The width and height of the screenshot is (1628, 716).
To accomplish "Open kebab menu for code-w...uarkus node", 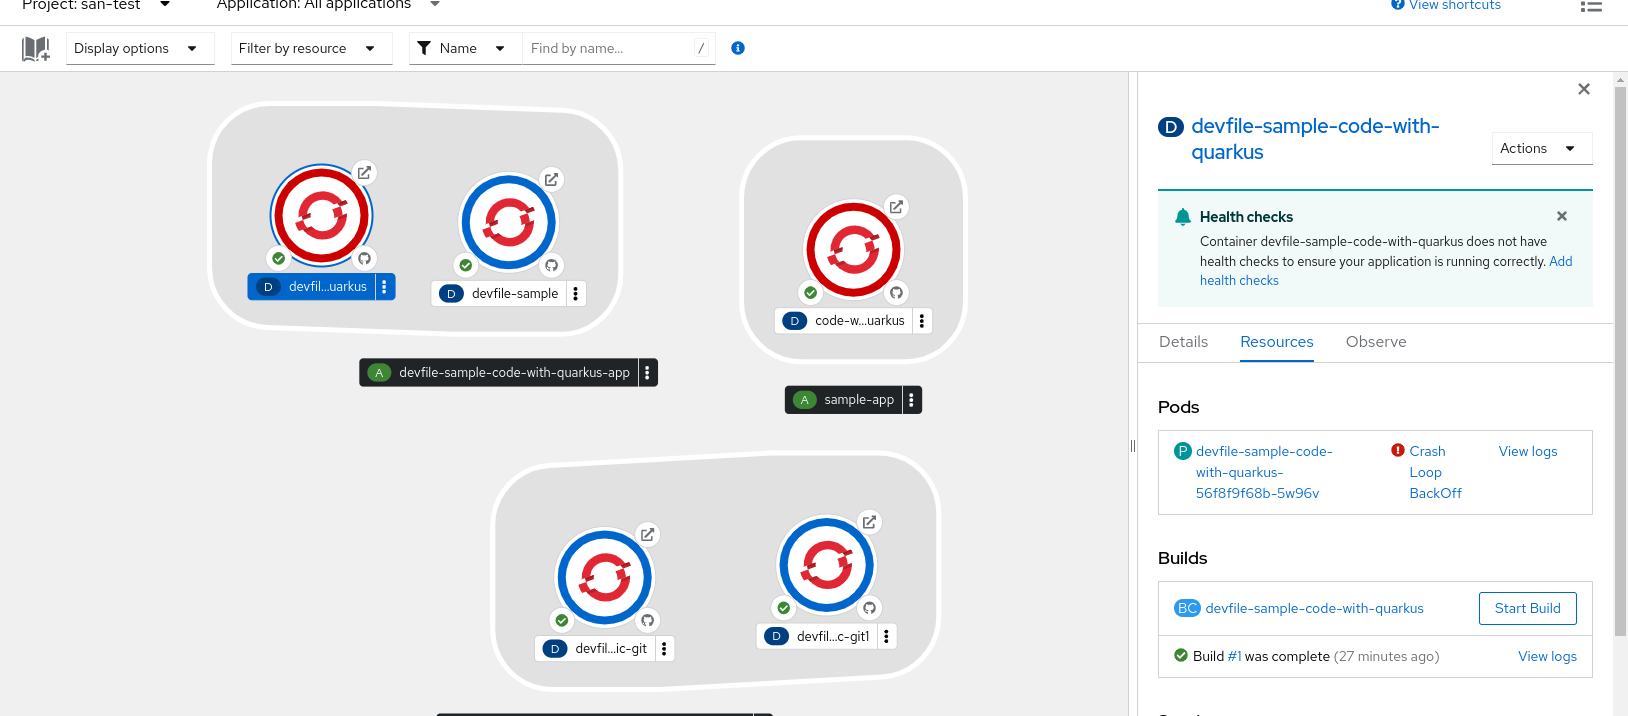I will 922,321.
